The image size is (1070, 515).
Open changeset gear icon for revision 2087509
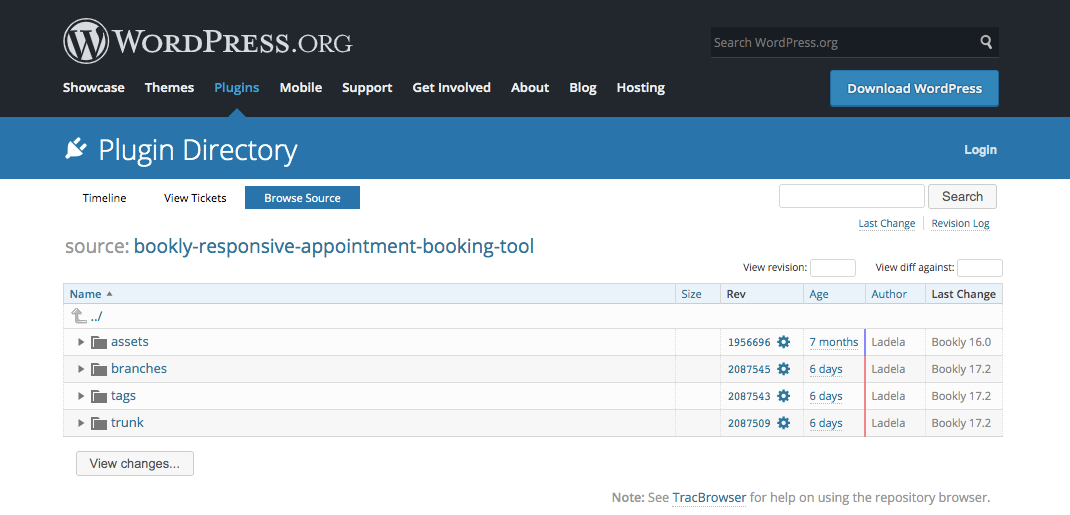pos(783,423)
